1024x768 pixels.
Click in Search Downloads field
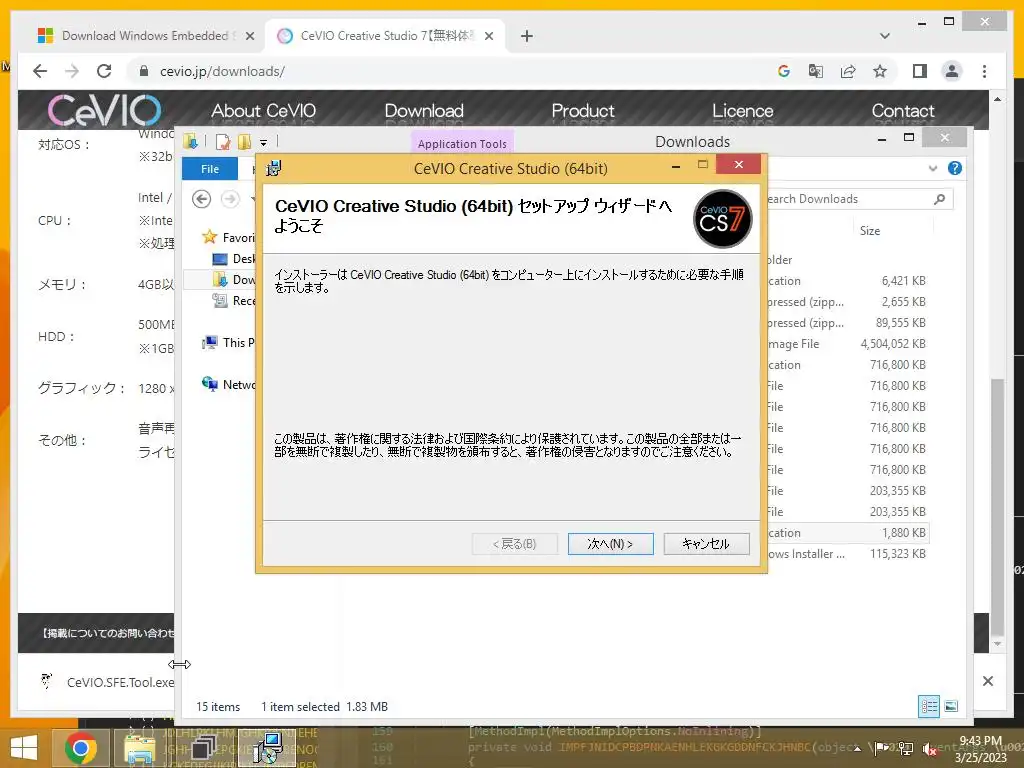(x=848, y=199)
